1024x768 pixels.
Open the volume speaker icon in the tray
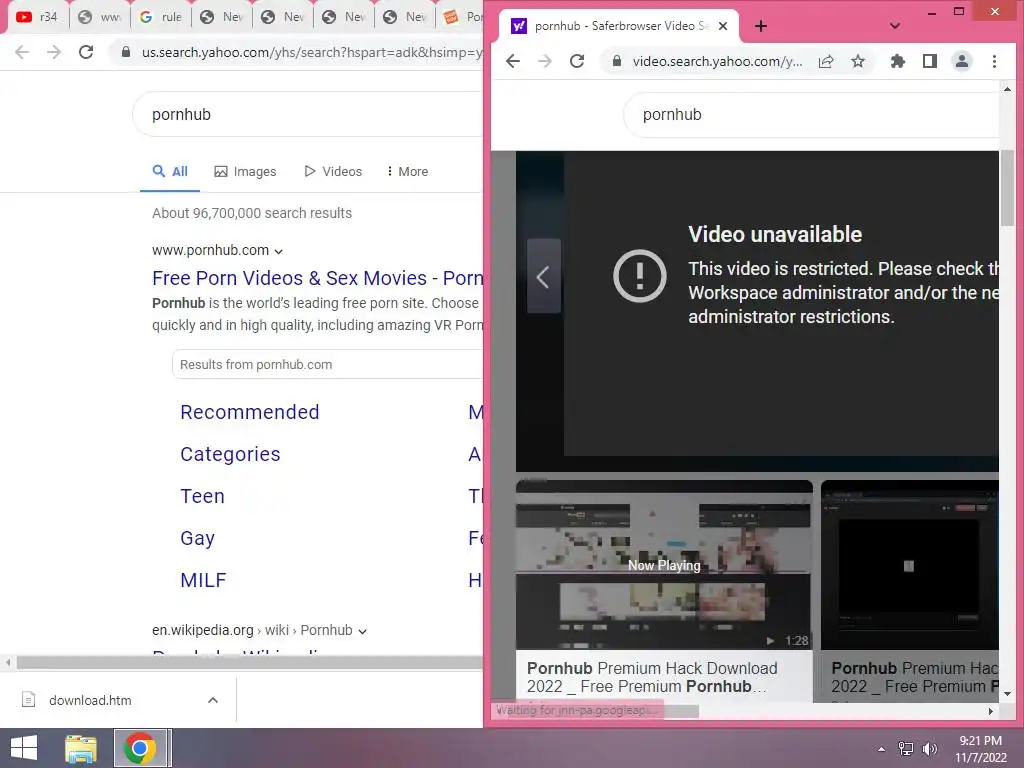pos(929,748)
